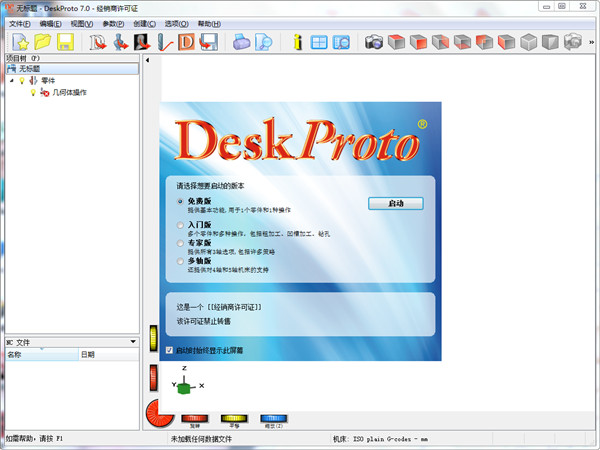Click the part icon beside 零件
600x450 pixels.
pos(33,80)
